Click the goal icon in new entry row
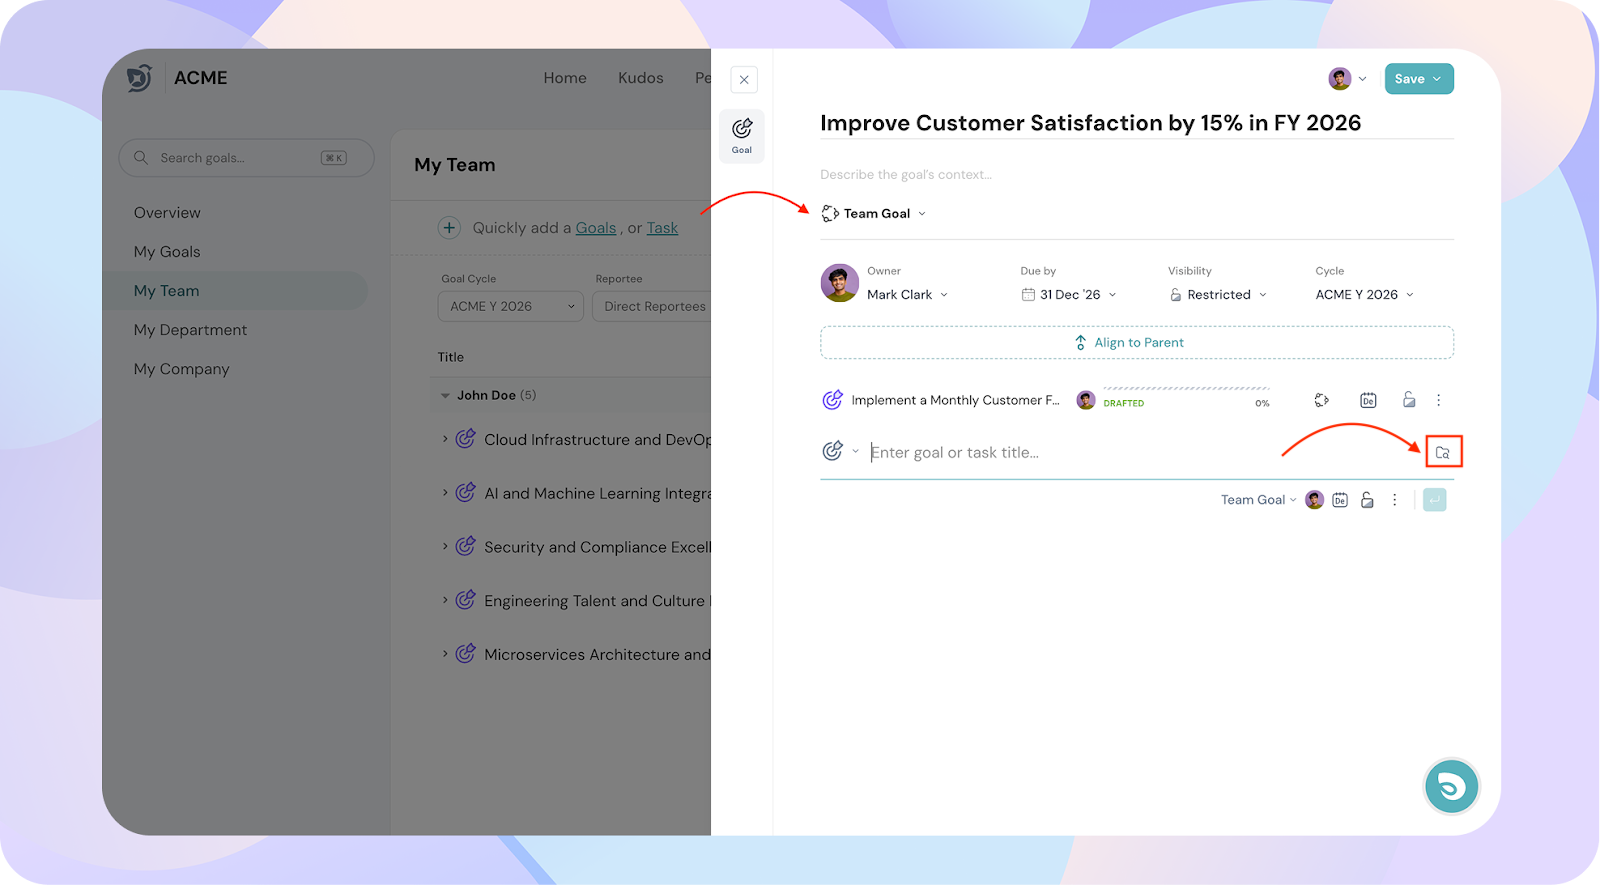 pyautogui.click(x=832, y=451)
